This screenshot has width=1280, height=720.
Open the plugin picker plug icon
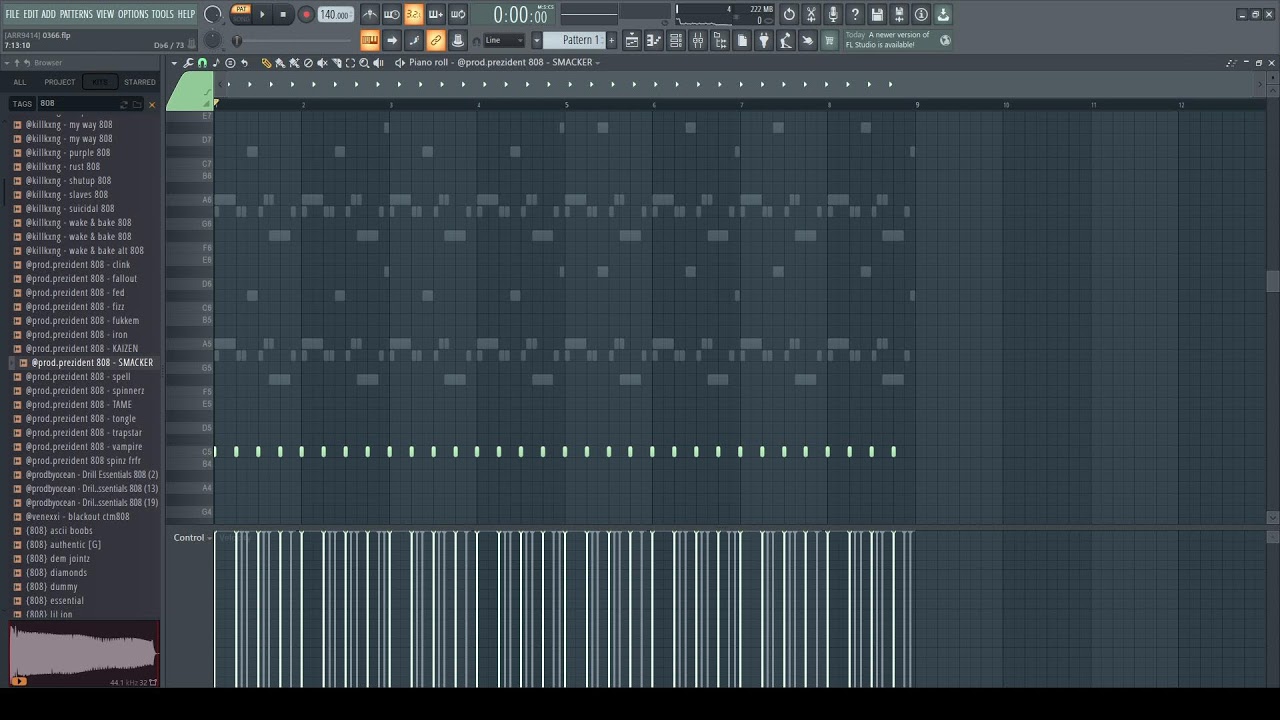point(764,40)
